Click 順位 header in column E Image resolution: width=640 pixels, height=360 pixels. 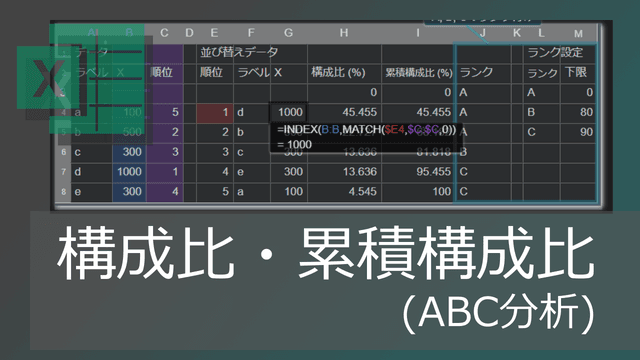tap(211, 73)
